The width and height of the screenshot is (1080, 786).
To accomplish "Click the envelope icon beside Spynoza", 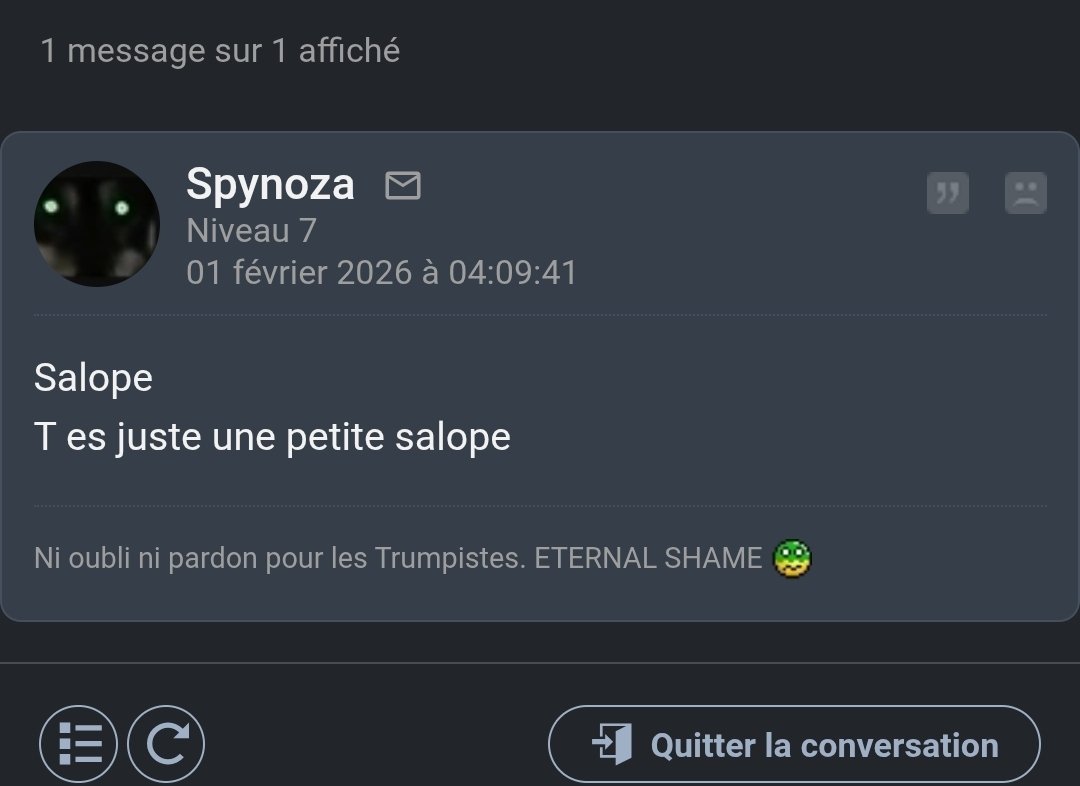I will point(403,185).
